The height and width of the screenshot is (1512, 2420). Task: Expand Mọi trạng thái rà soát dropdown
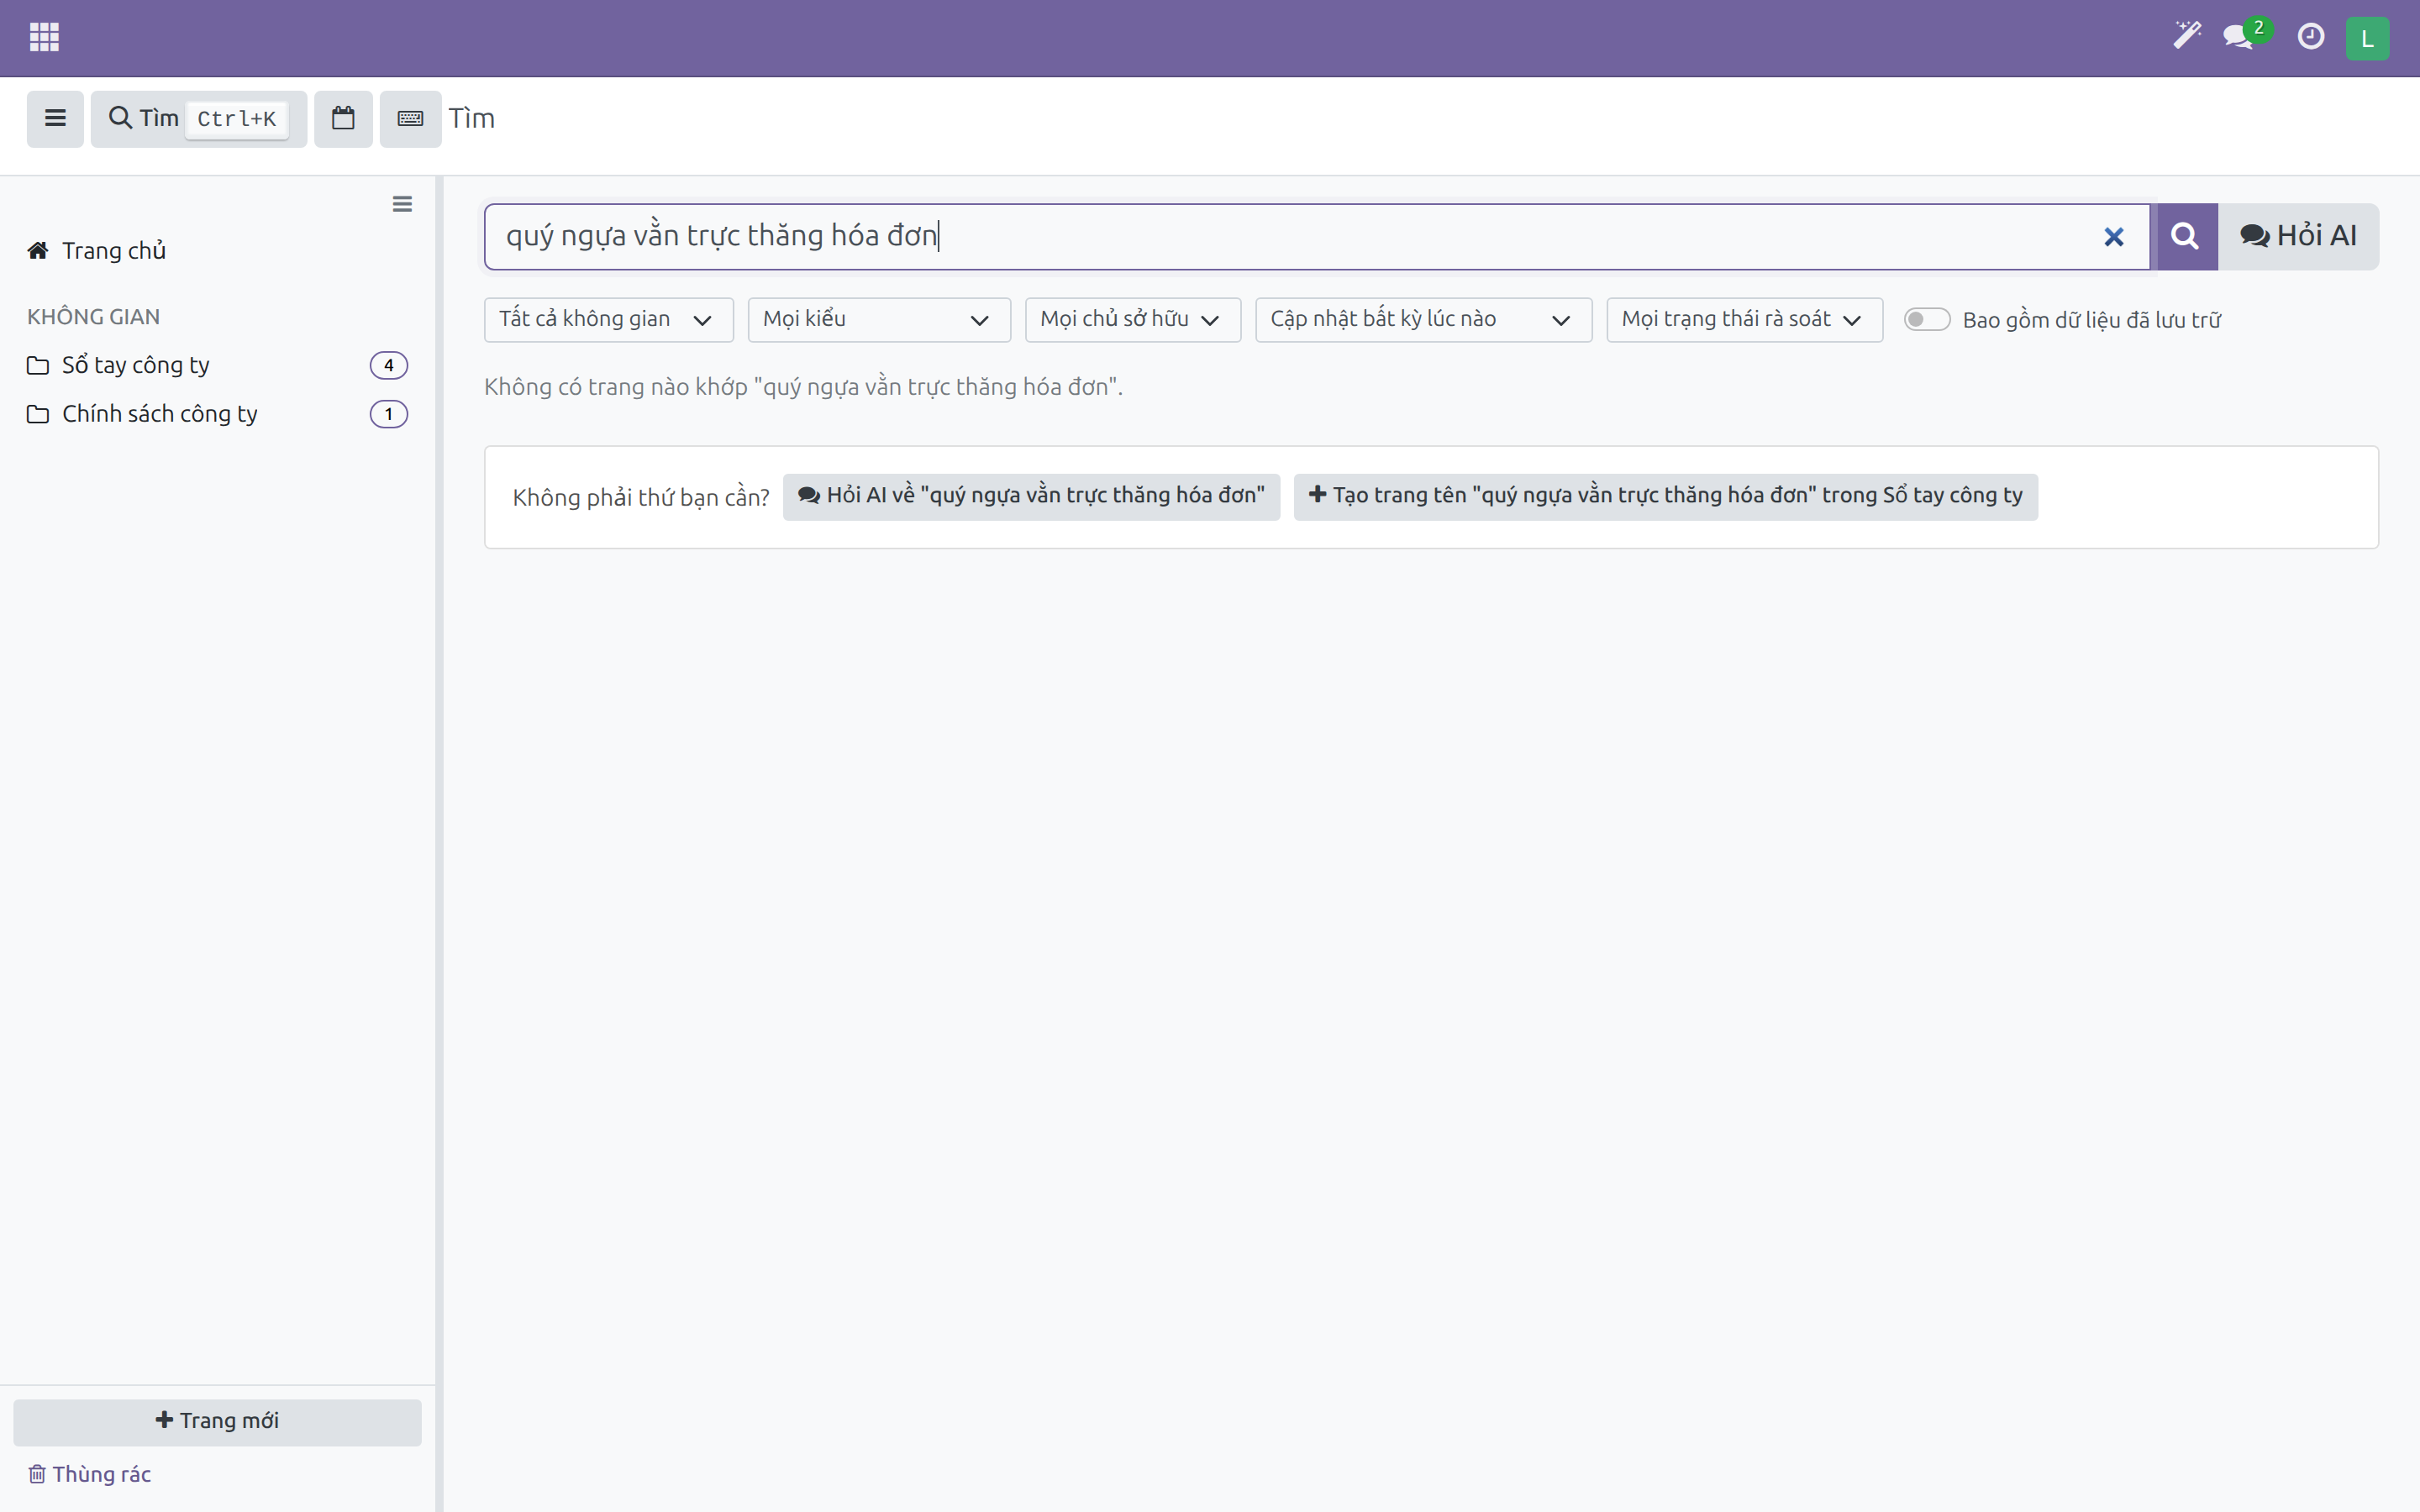(1744, 320)
